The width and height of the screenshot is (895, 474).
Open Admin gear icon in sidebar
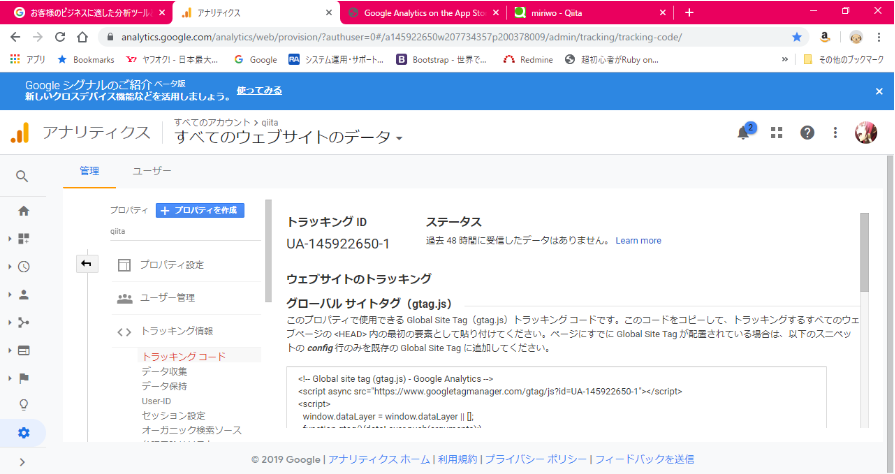[23, 433]
